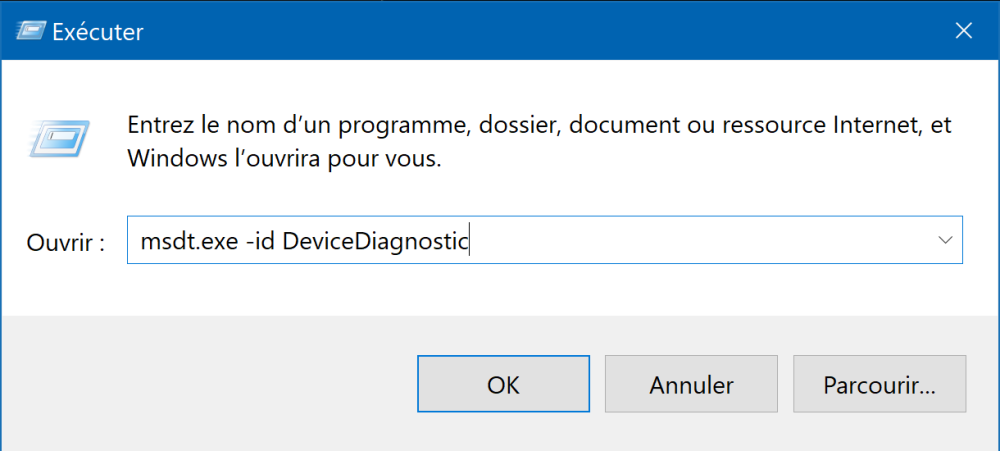Click the "Exécuter" title text
Viewport: 1000px width, 451px height.
99,32
